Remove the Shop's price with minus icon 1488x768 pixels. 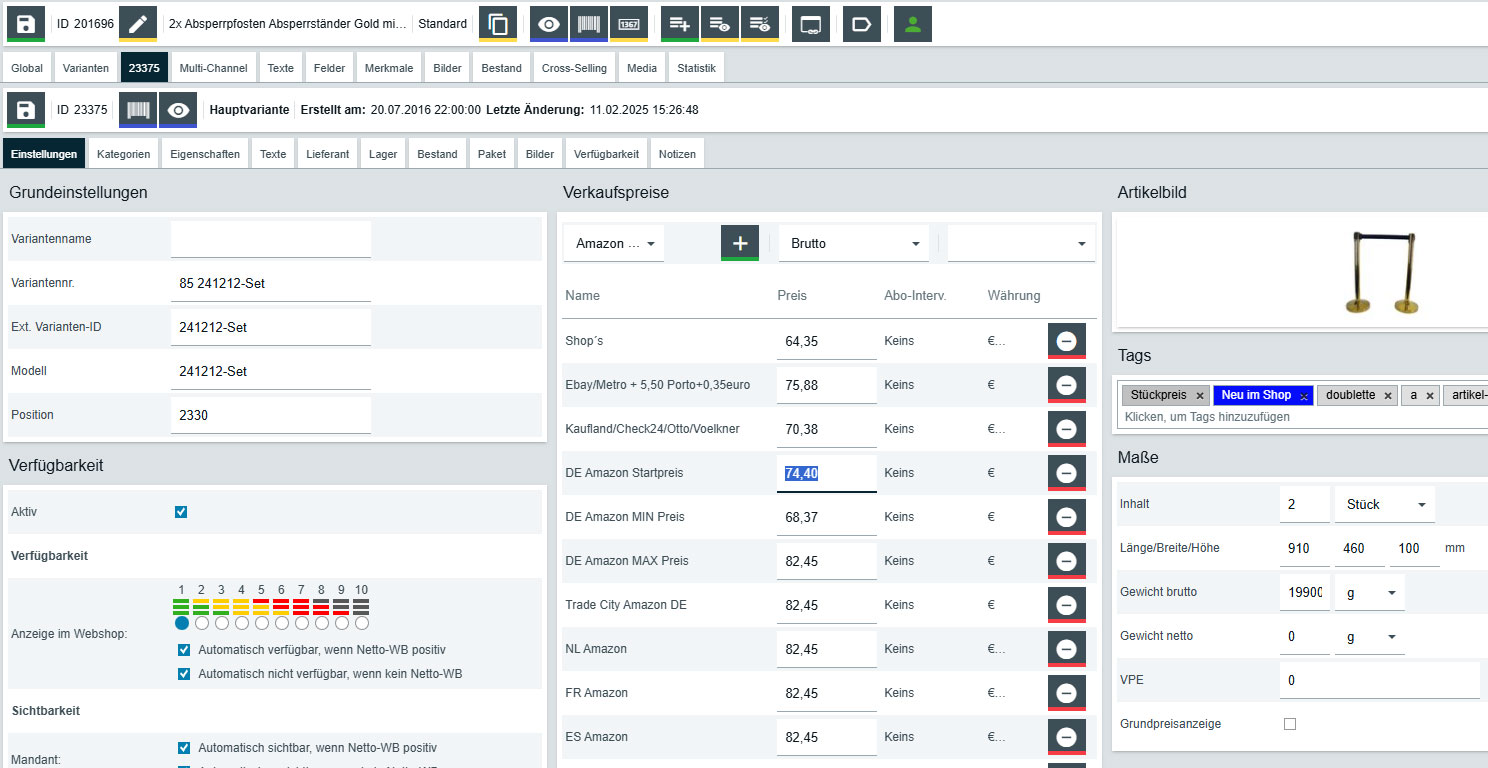[x=1066, y=341]
